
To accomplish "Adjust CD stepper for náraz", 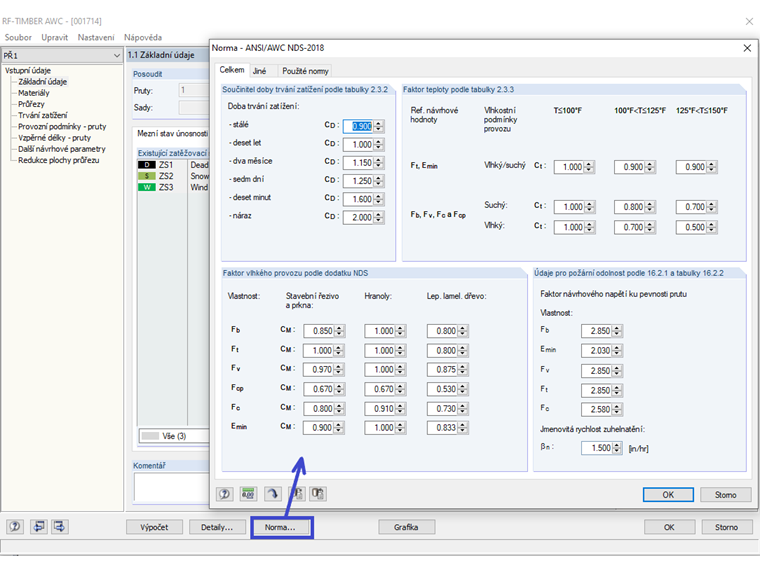I will tap(379, 217).
